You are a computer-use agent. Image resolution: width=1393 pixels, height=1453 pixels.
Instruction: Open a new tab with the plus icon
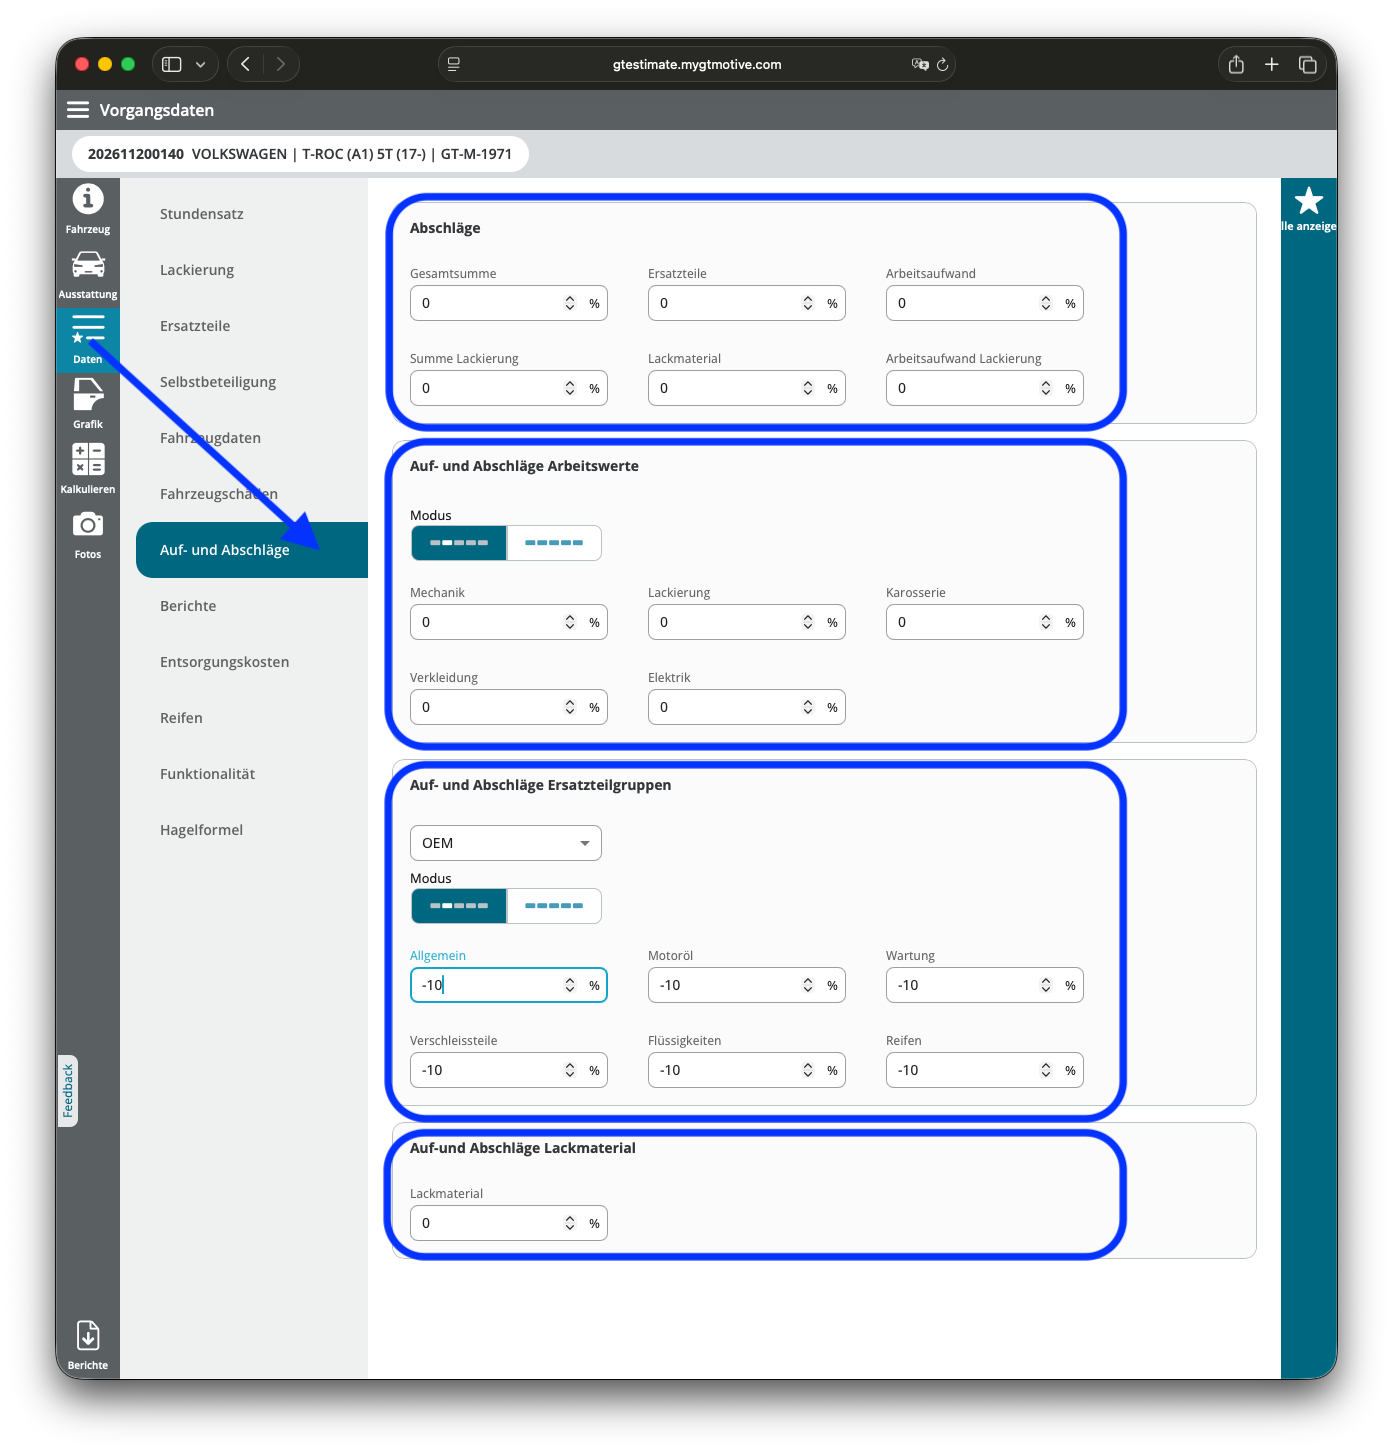[1272, 64]
